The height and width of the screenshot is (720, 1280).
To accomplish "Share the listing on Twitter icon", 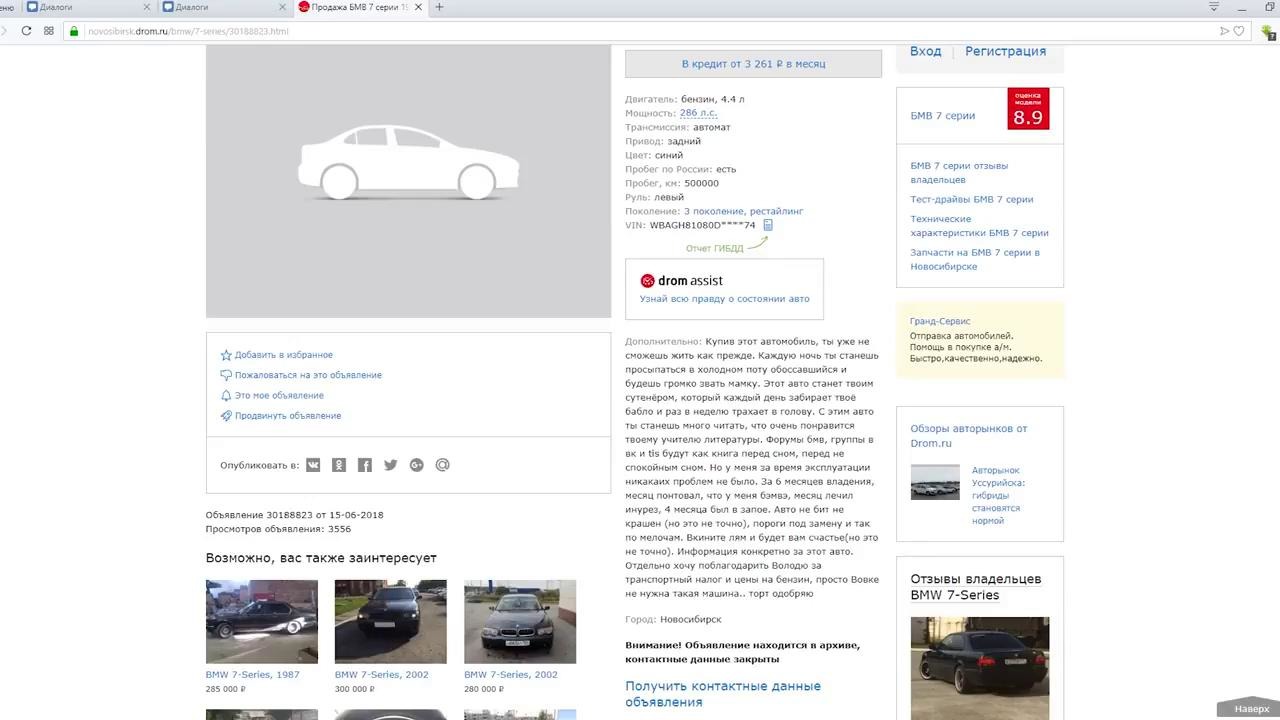I will [391, 465].
